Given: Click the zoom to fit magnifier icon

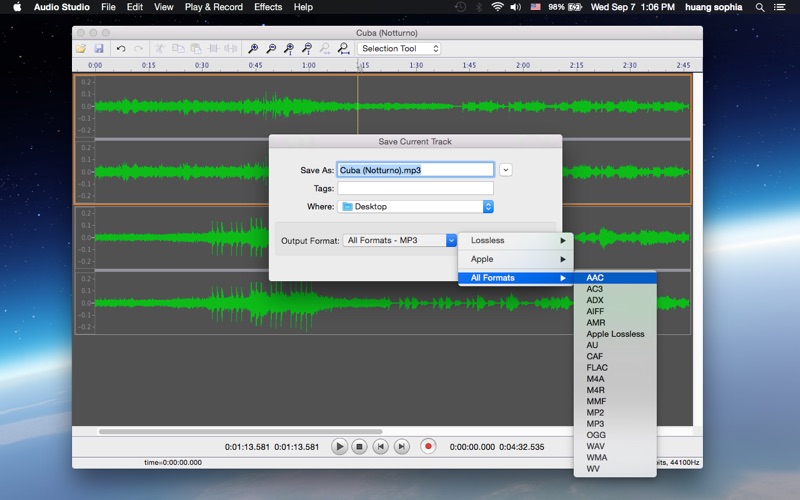Looking at the screenshot, I should click(343, 48).
